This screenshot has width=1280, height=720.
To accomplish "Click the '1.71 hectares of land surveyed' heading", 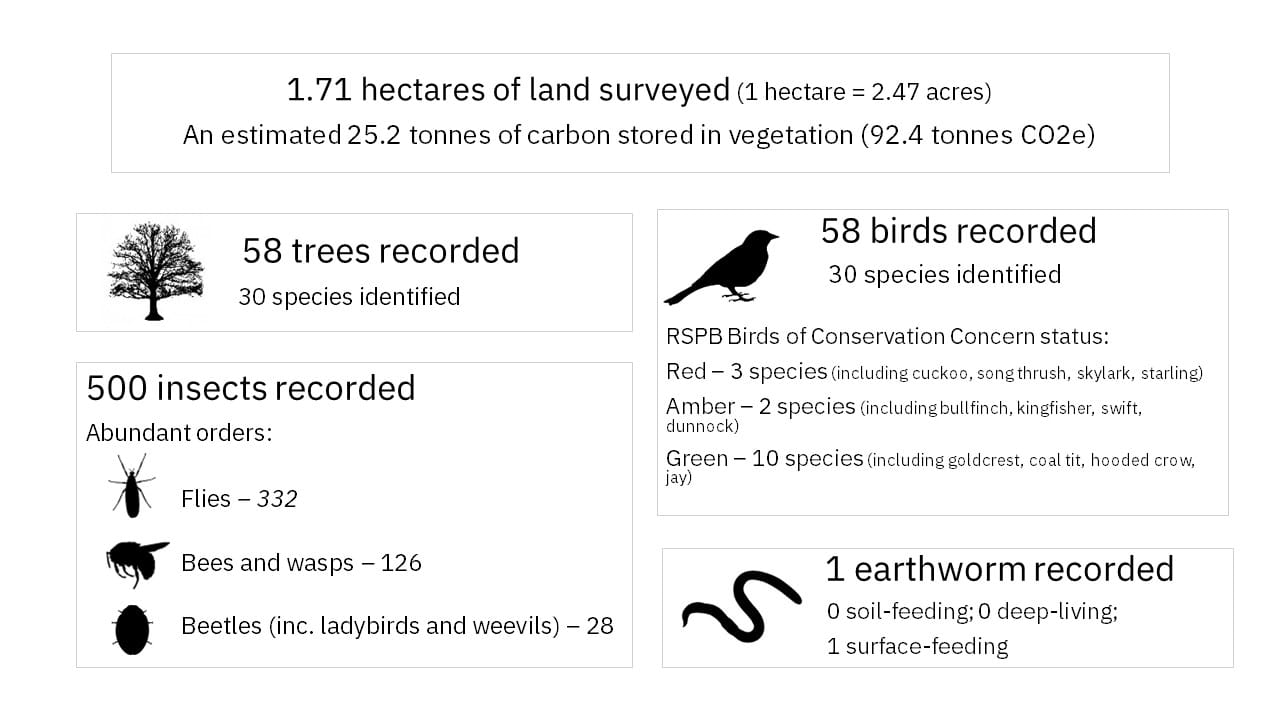I will pyautogui.click(x=508, y=90).
